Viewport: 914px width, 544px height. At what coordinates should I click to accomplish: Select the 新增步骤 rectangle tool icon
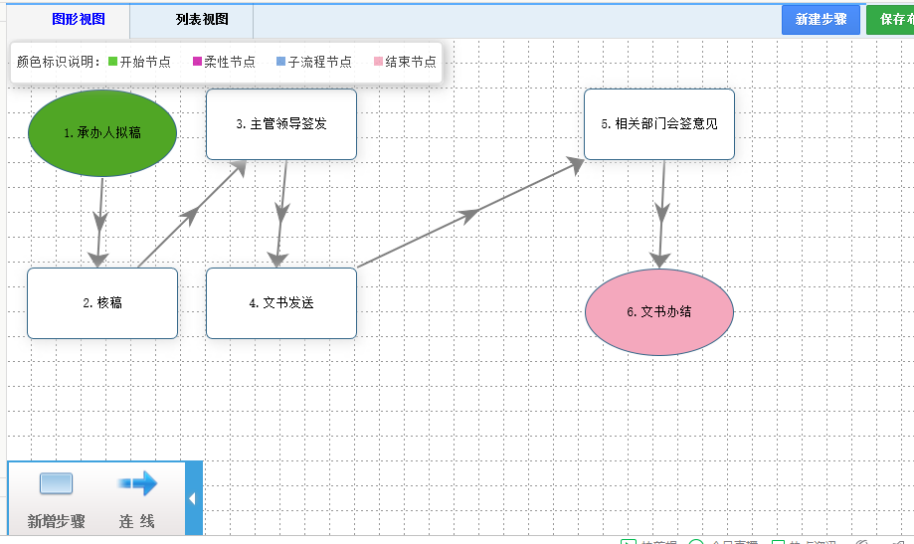[x=56, y=485]
